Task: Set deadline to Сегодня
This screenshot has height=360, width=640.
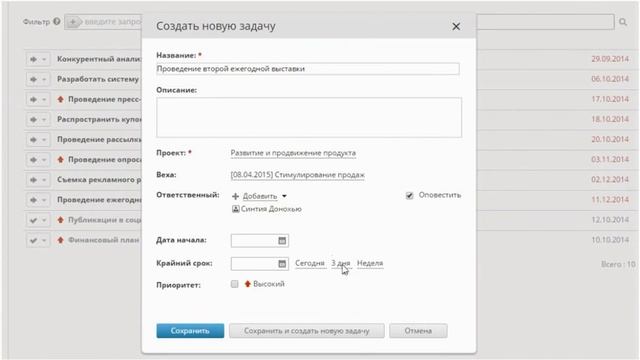Action: point(310,263)
